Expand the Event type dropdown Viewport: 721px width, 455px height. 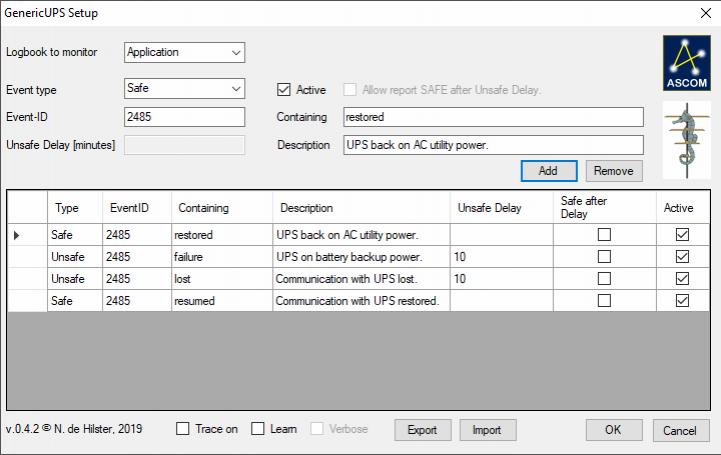tap(185, 89)
